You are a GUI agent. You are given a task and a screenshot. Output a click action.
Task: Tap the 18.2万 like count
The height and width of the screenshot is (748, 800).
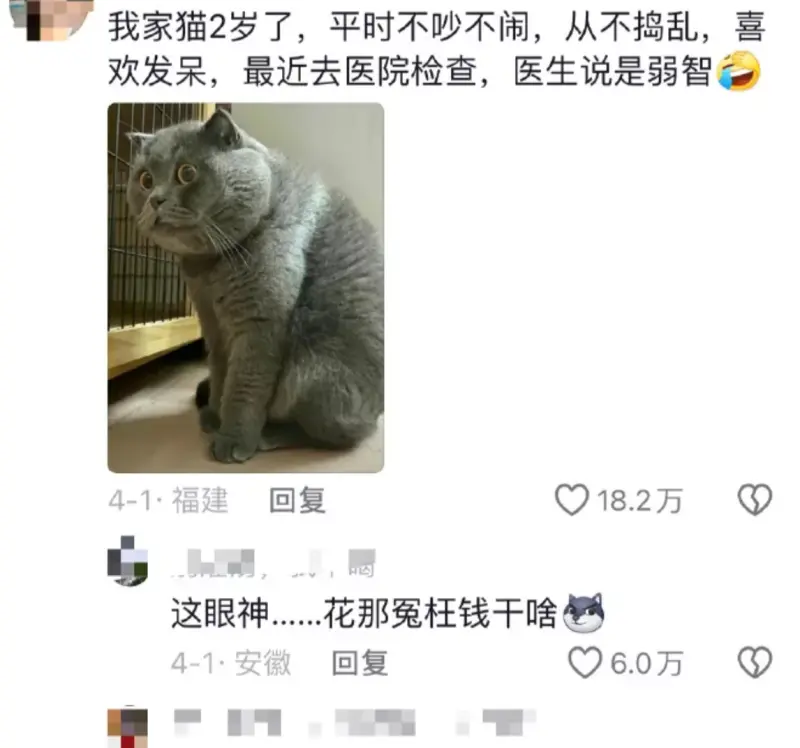pos(639,500)
